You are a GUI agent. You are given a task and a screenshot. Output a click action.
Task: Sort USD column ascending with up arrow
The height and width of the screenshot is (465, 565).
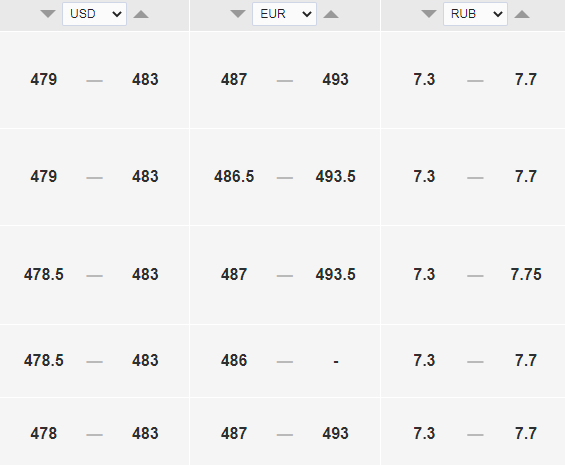(141, 14)
